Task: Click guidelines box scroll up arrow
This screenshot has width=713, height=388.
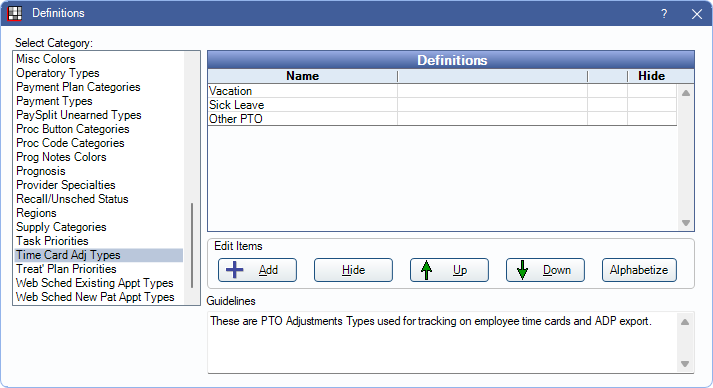Action: pos(685,322)
